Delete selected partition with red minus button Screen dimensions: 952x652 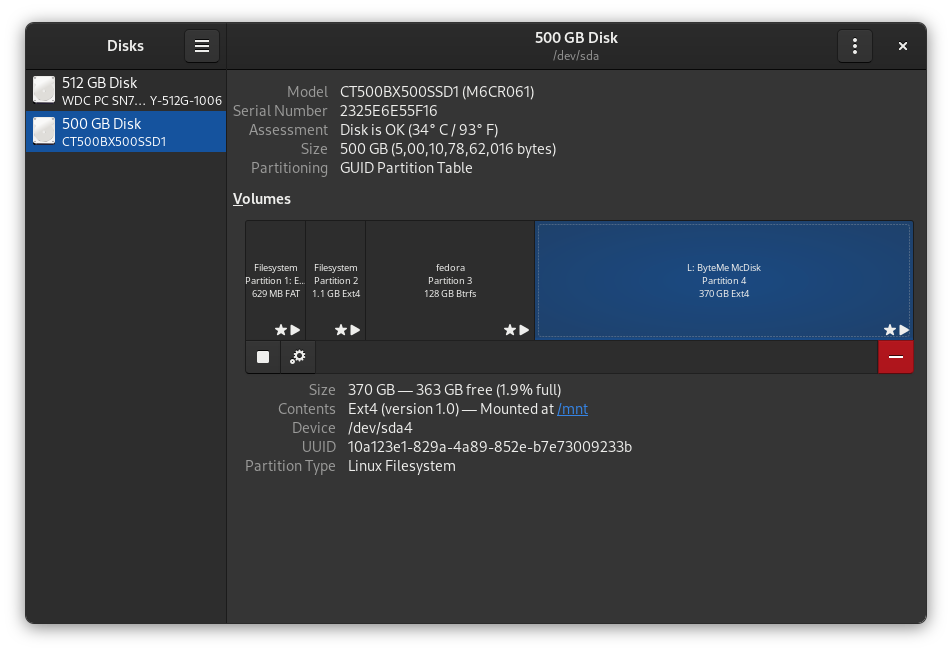[896, 357]
